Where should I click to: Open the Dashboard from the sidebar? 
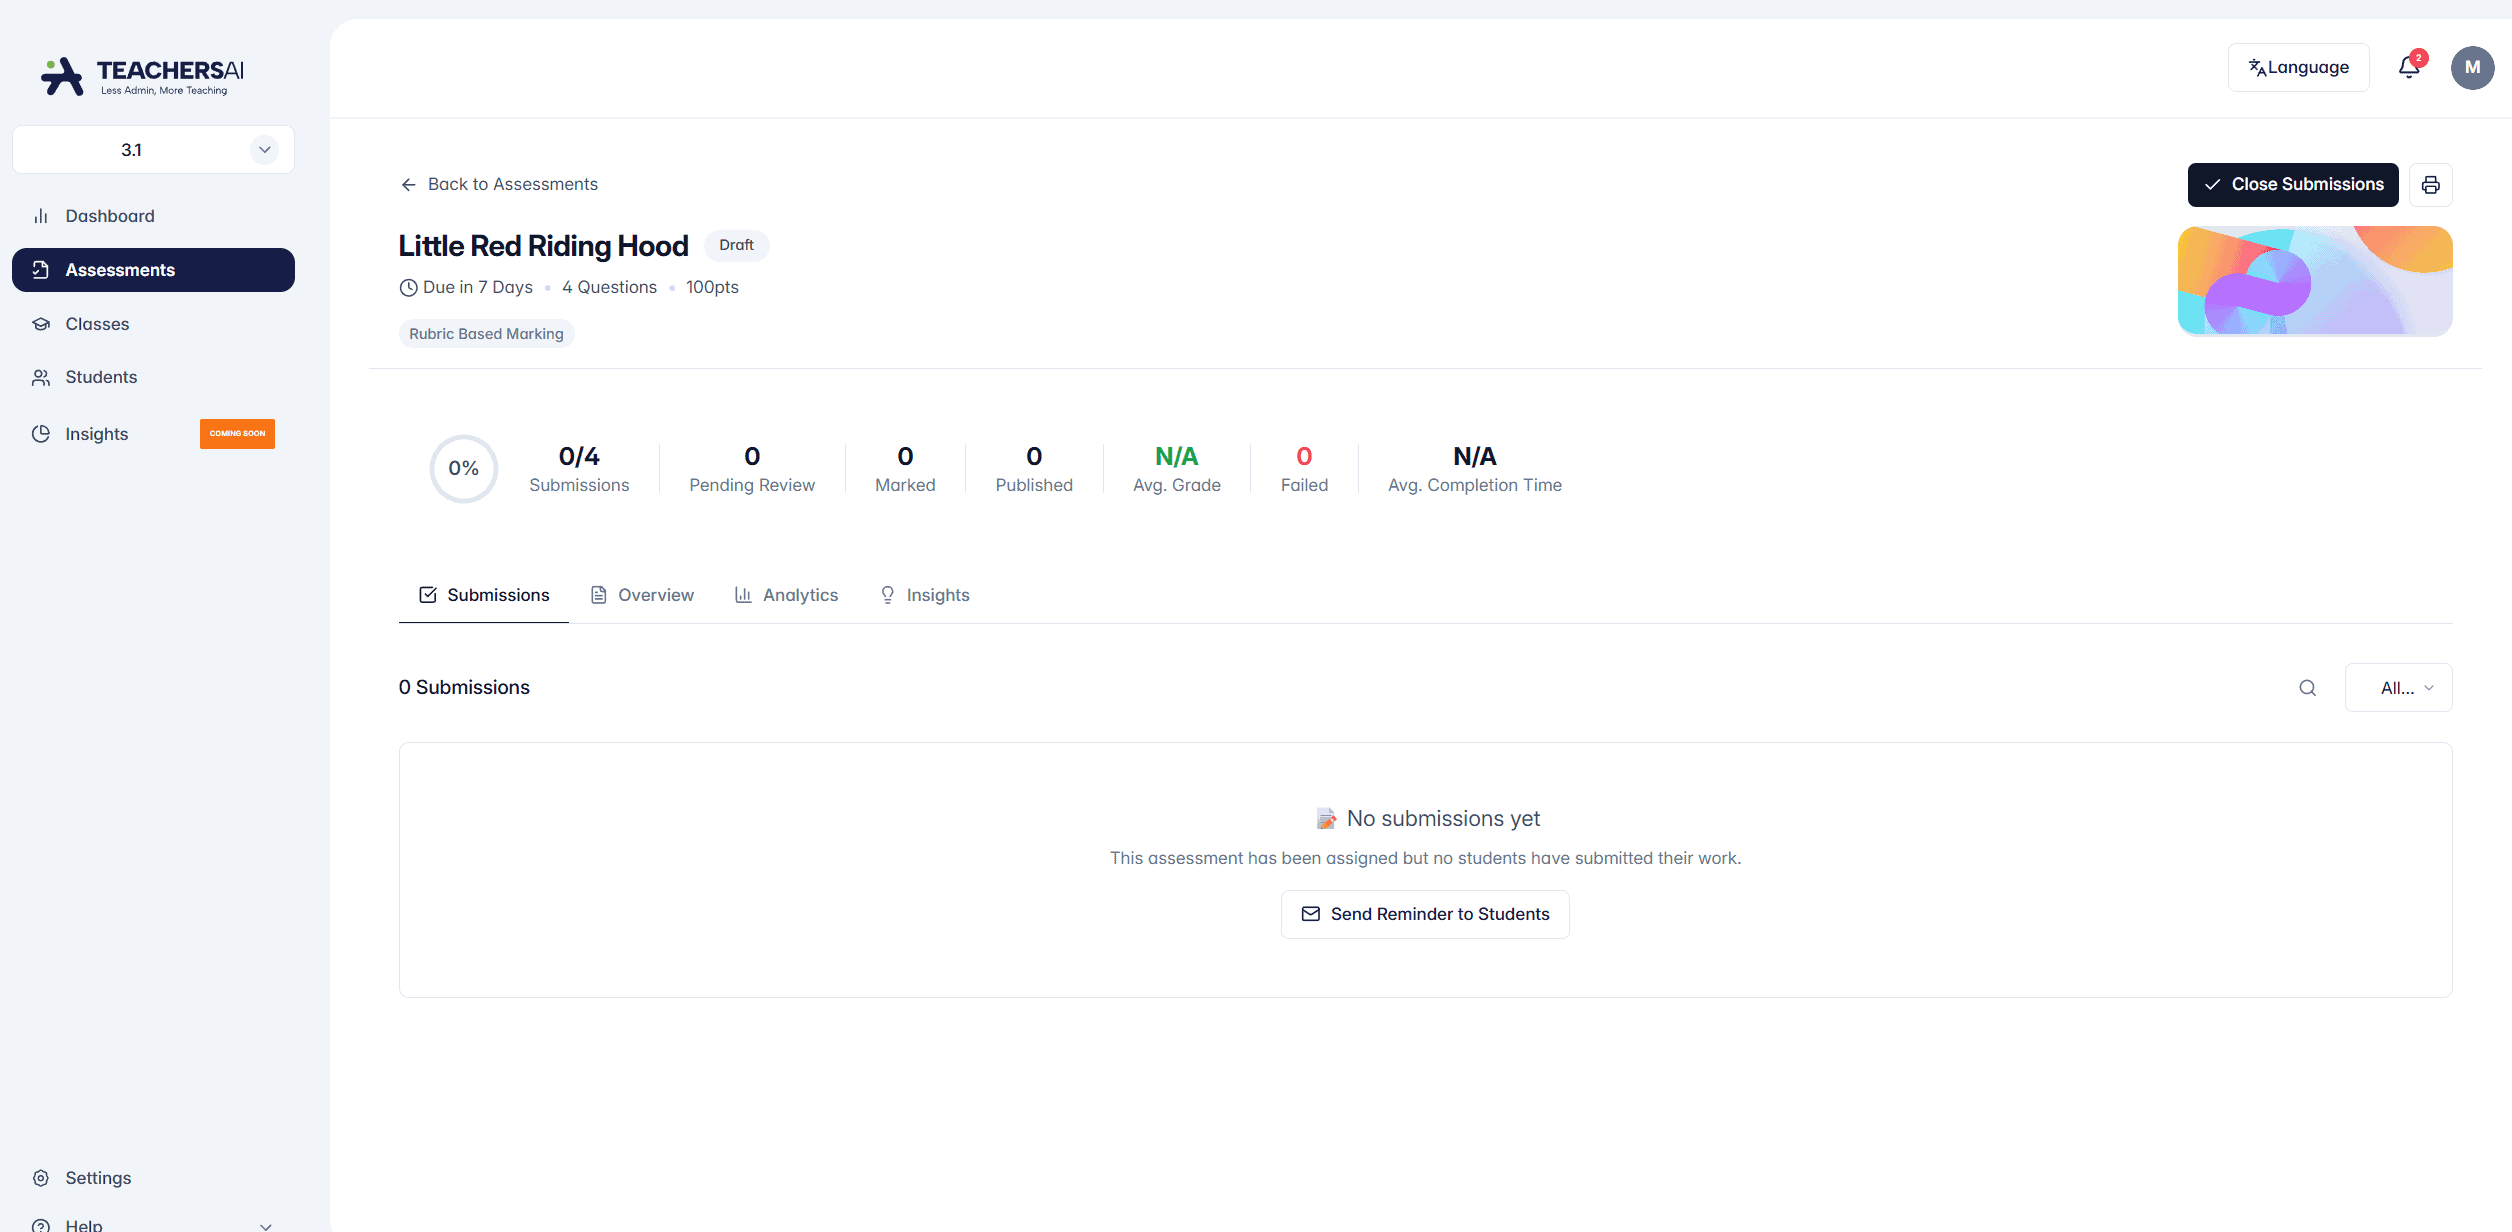click(109, 215)
